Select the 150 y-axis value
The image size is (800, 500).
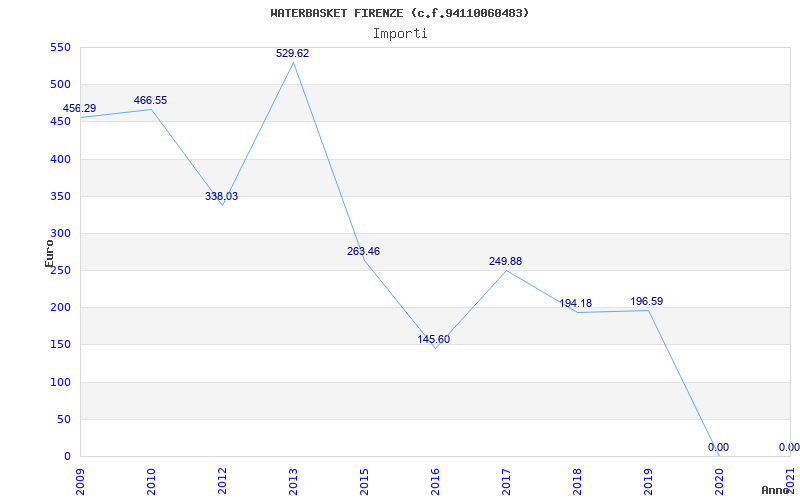[x=60, y=345]
